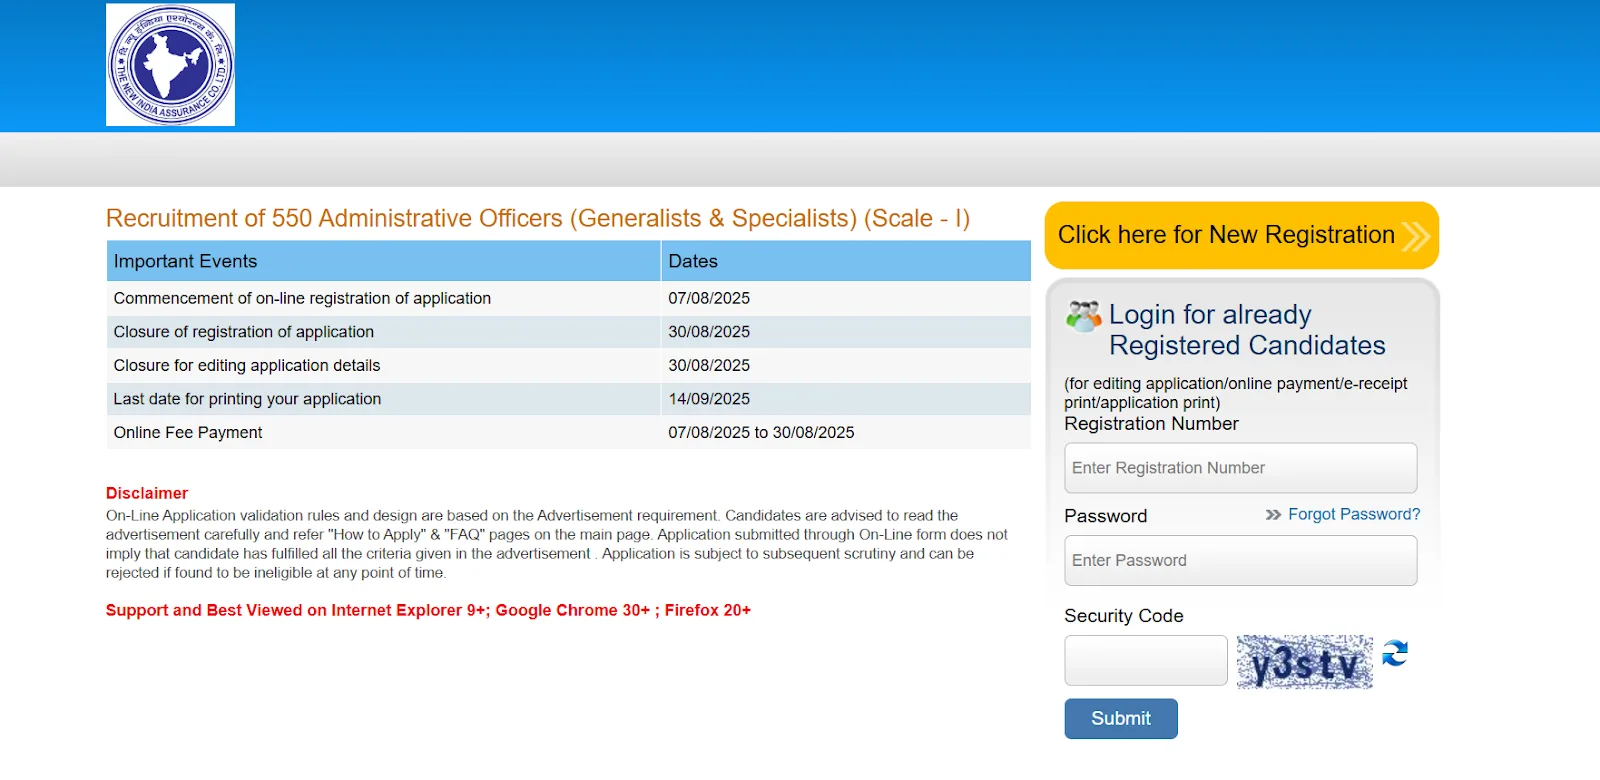Click the Registration Number label
This screenshot has width=1600, height=780.
click(x=1151, y=424)
